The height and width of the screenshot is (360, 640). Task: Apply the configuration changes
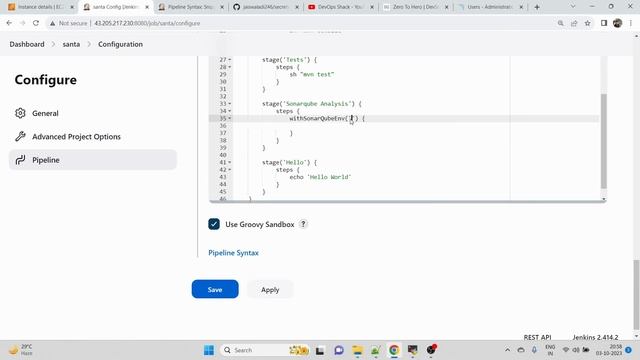(270, 289)
